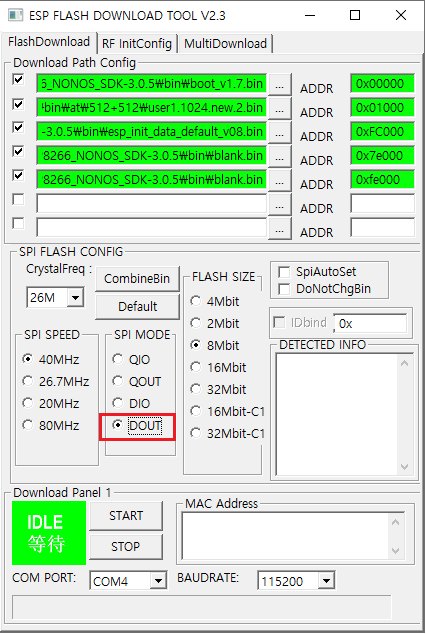Screen dimensions: 426x634
Task: Uncheck the user1.1024.new.2.bin checkbox
Action: [x=18, y=104]
